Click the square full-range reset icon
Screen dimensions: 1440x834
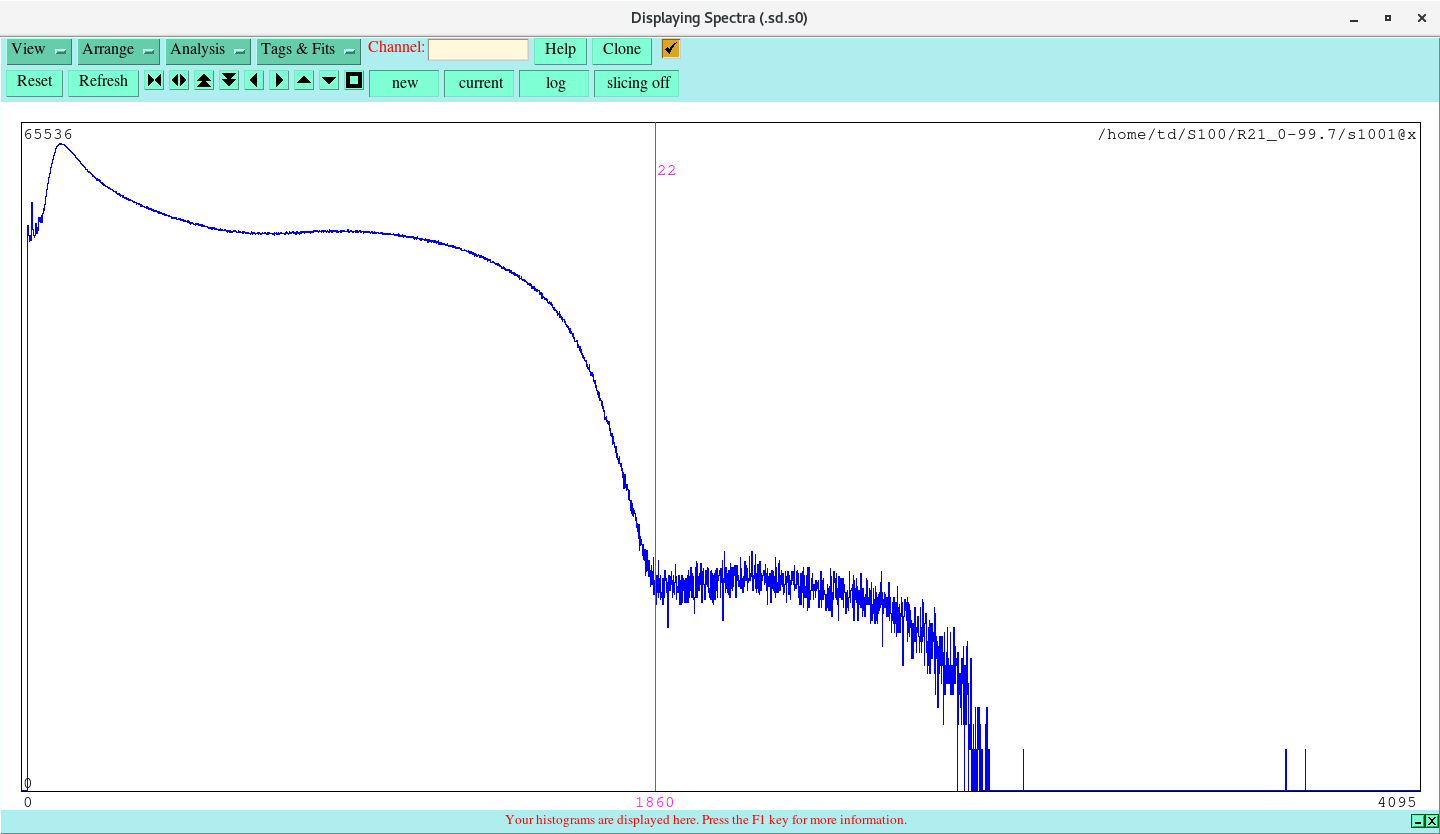(353, 80)
